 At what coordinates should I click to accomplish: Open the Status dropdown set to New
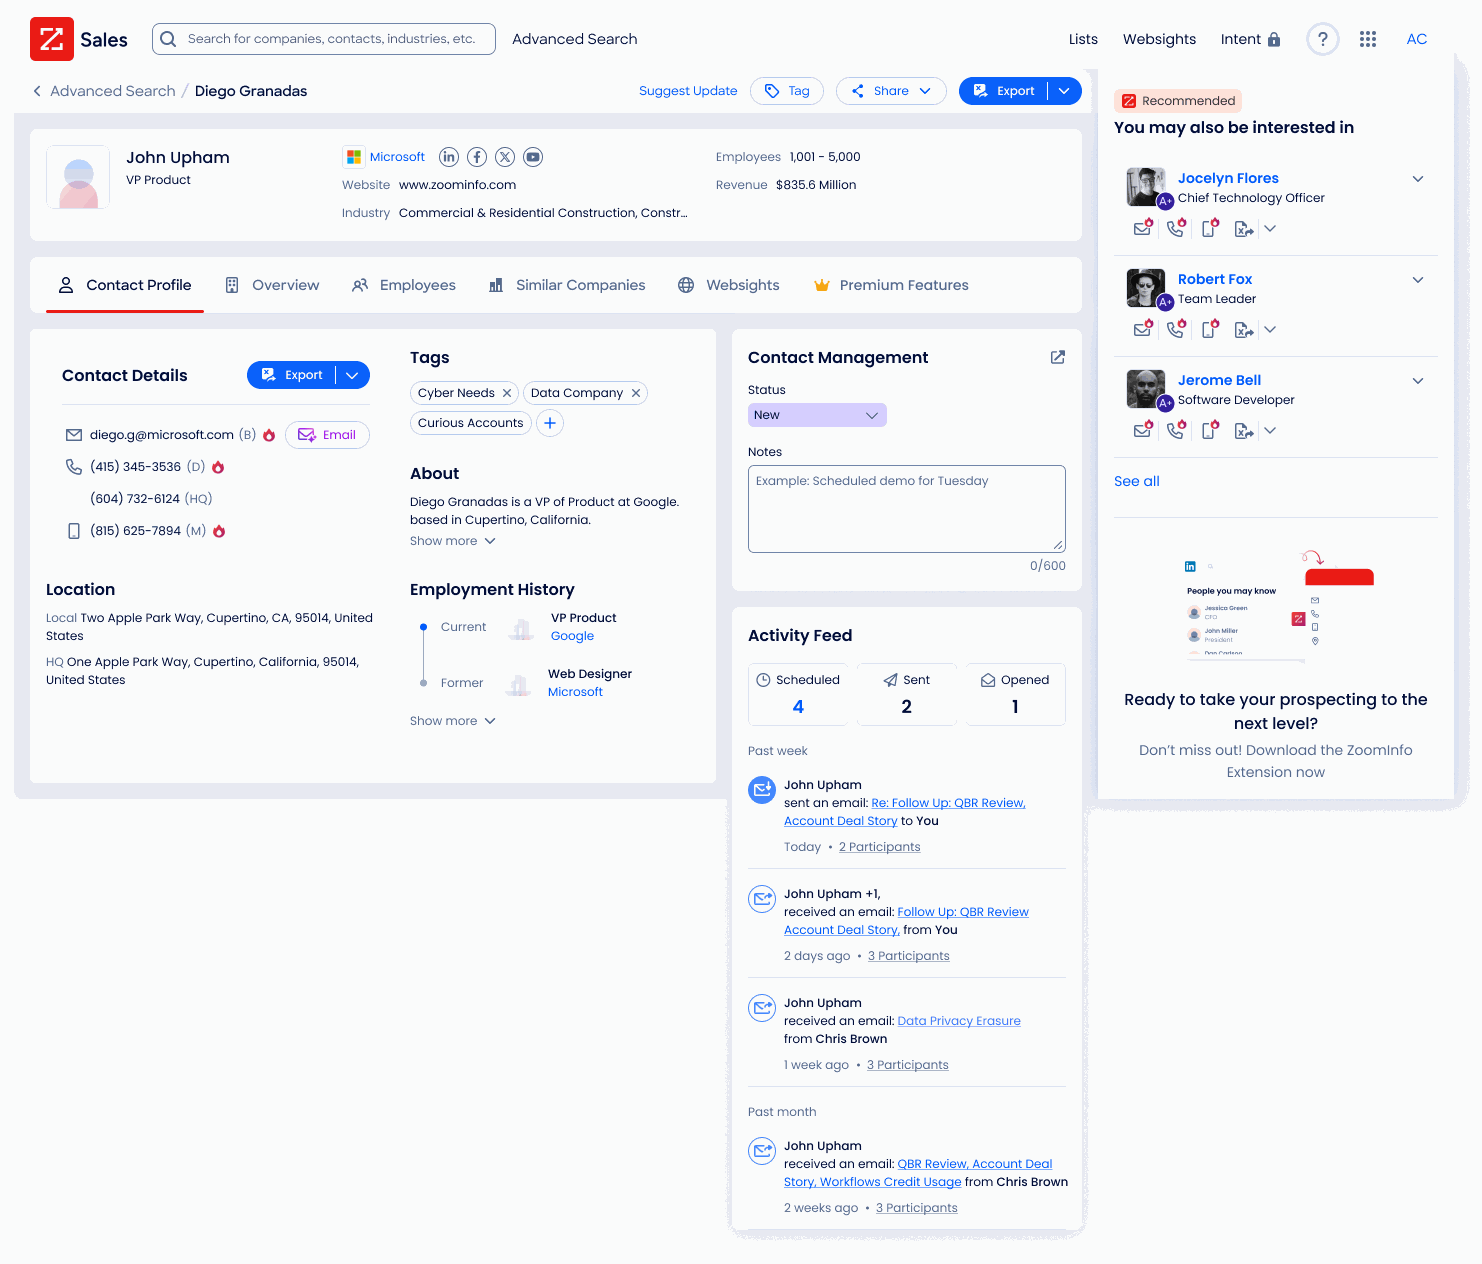pyautogui.click(x=817, y=415)
